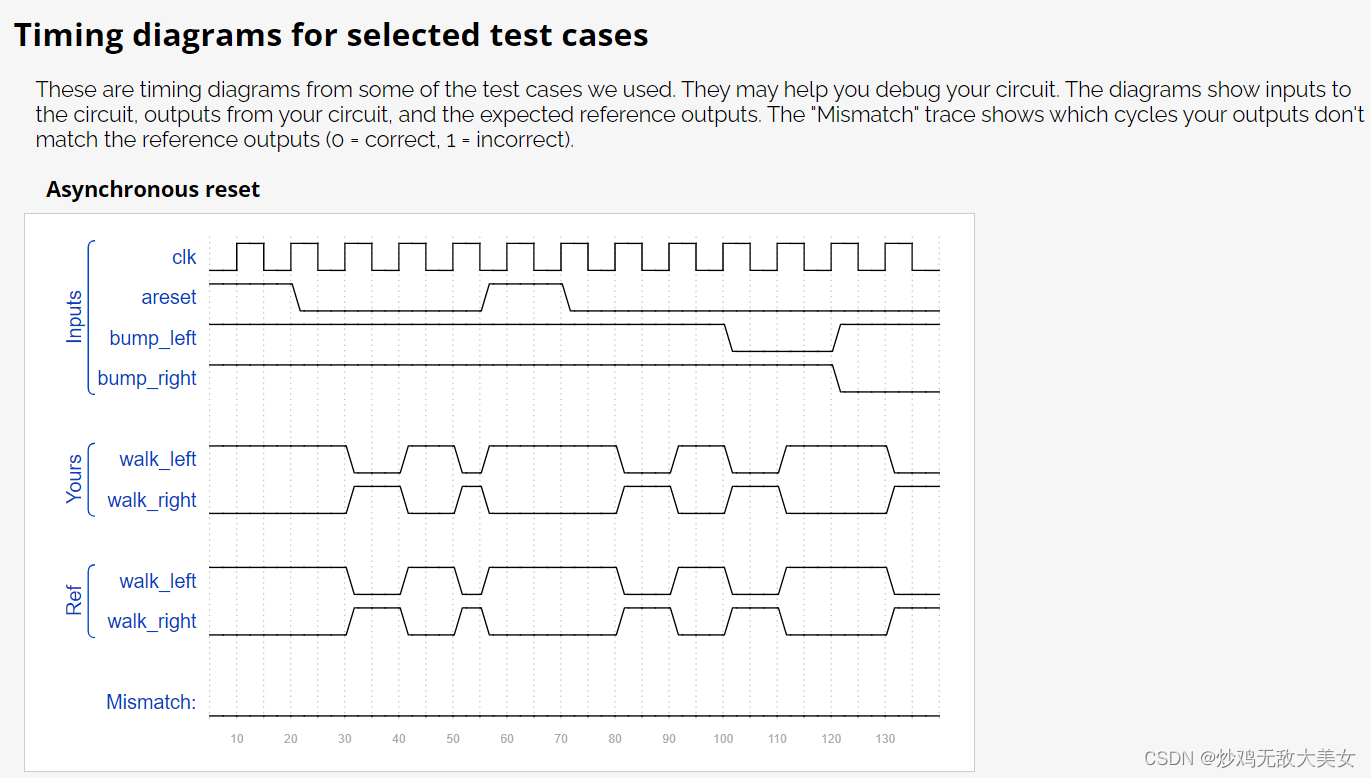
Task: Click time marker 100 on axis
Action: (x=723, y=739)
